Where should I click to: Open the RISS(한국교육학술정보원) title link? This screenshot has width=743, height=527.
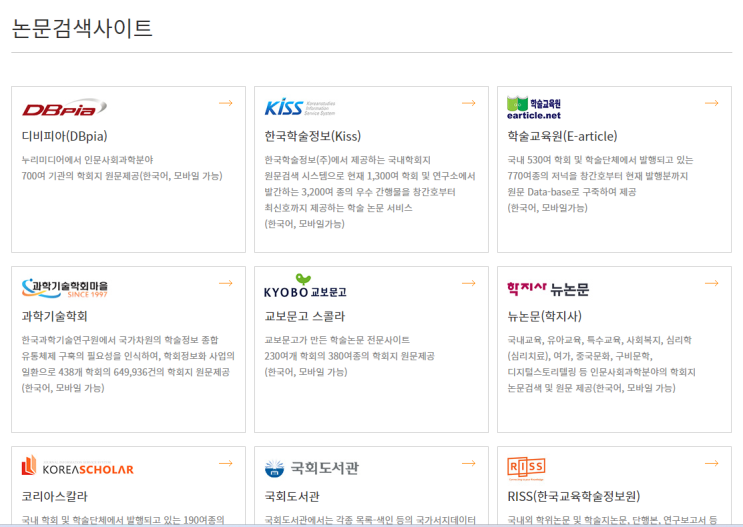574,497
